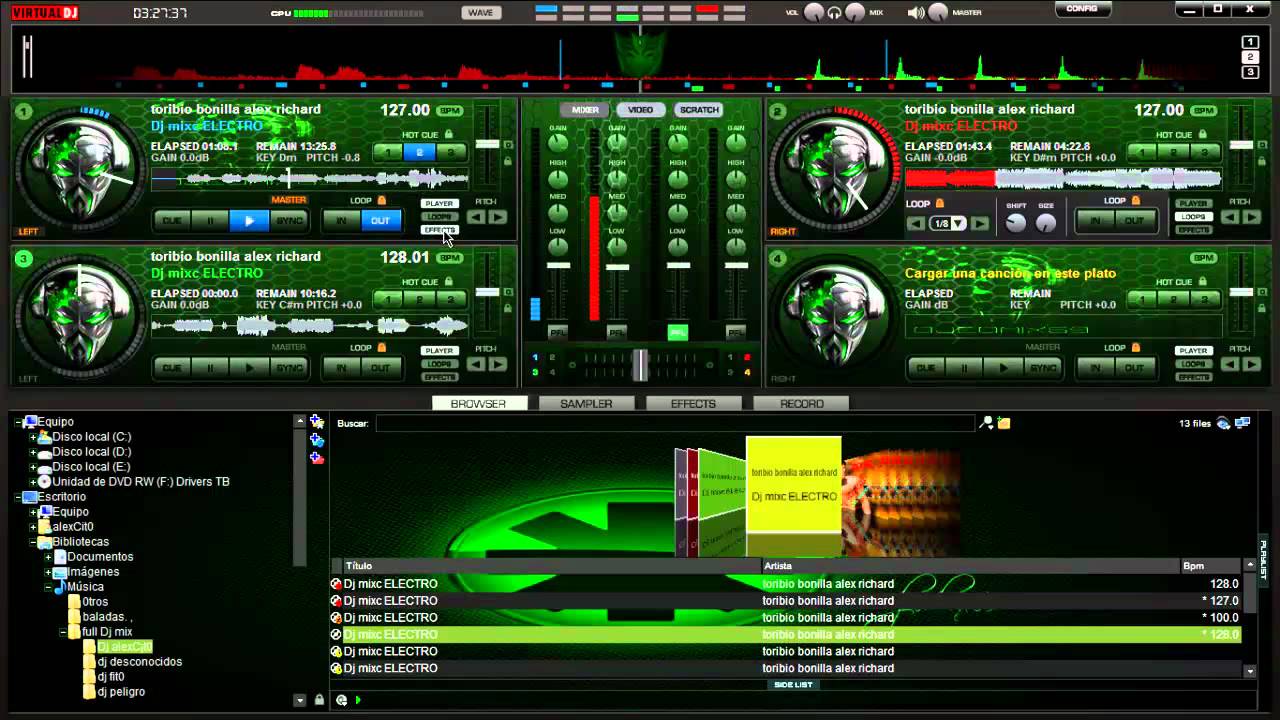
Task: Click the Disco local (C:) drive icon
Action: pyautogui.click(x=45, y=437)
